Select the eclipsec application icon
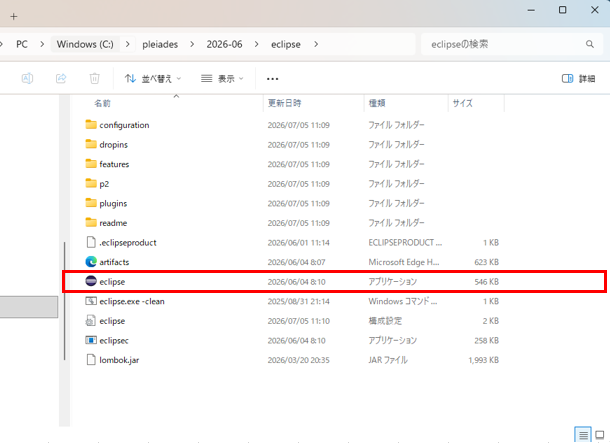The image size is (610, 443). pos(91,340)
